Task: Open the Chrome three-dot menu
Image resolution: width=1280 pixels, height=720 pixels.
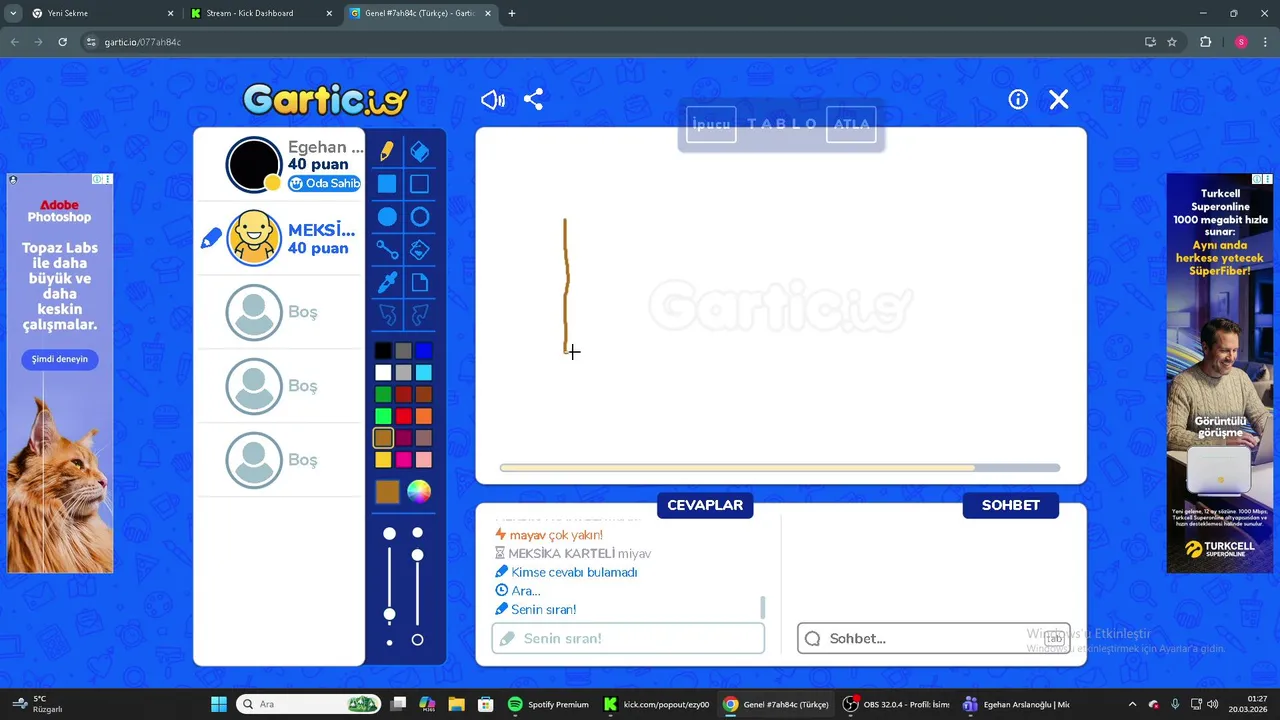Action: pyautogui.click(x=1265, y=42)
